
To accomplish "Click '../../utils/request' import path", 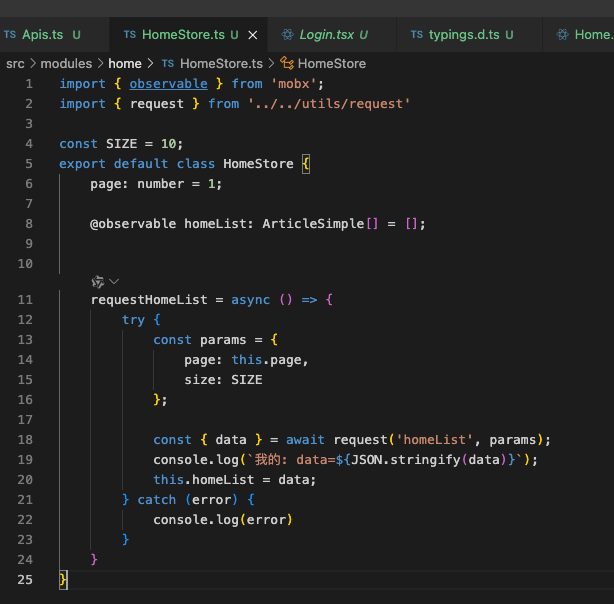I will pyautogui.click(x=329, y=104).
